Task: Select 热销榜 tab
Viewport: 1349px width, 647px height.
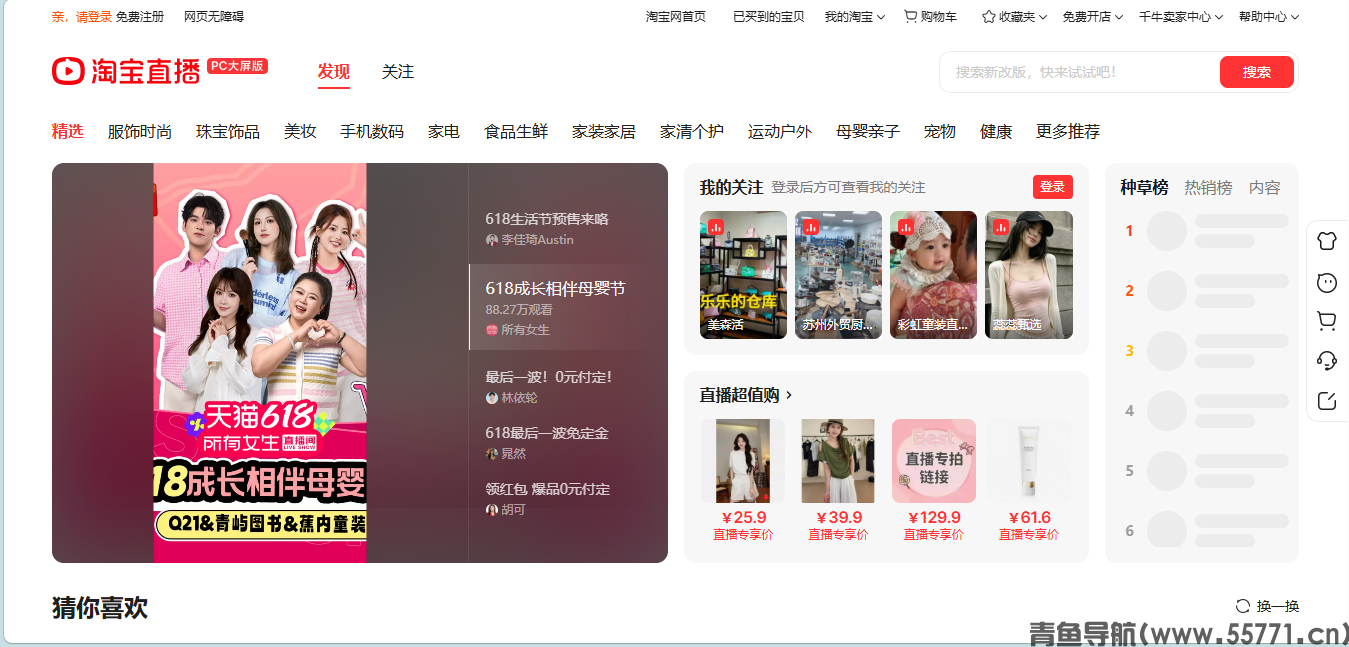Action: pyautogui.click(x=1208, y=188)
